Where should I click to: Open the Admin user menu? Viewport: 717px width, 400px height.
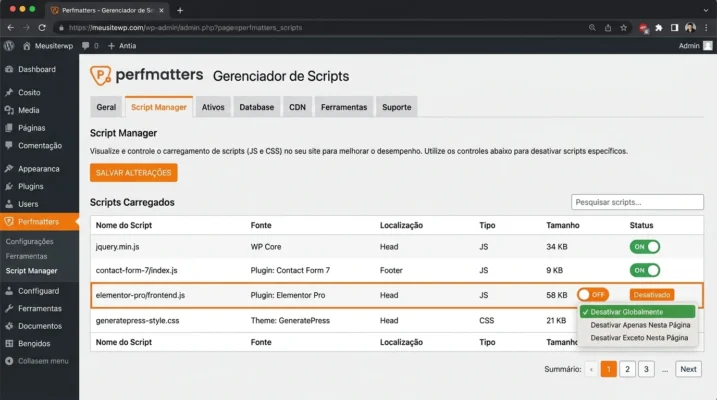point(696,46)
